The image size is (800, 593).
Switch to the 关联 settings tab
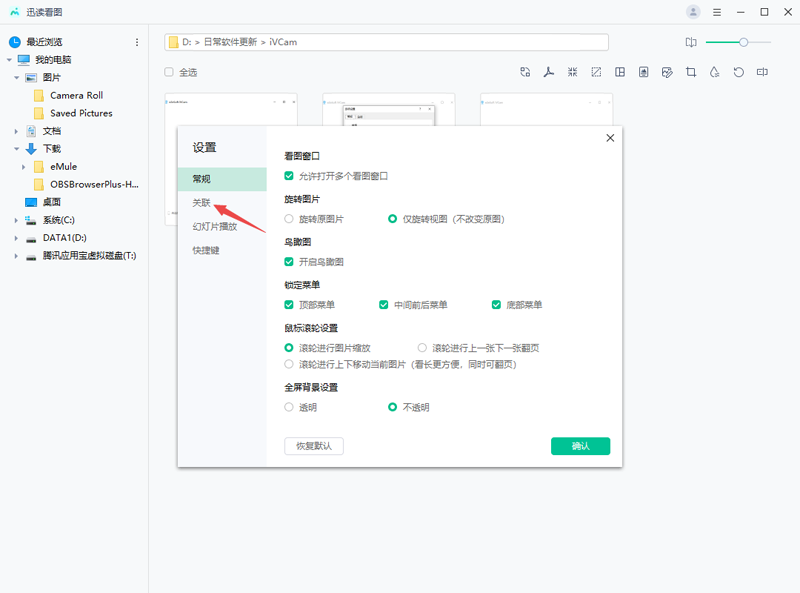(x=202, y=202)
